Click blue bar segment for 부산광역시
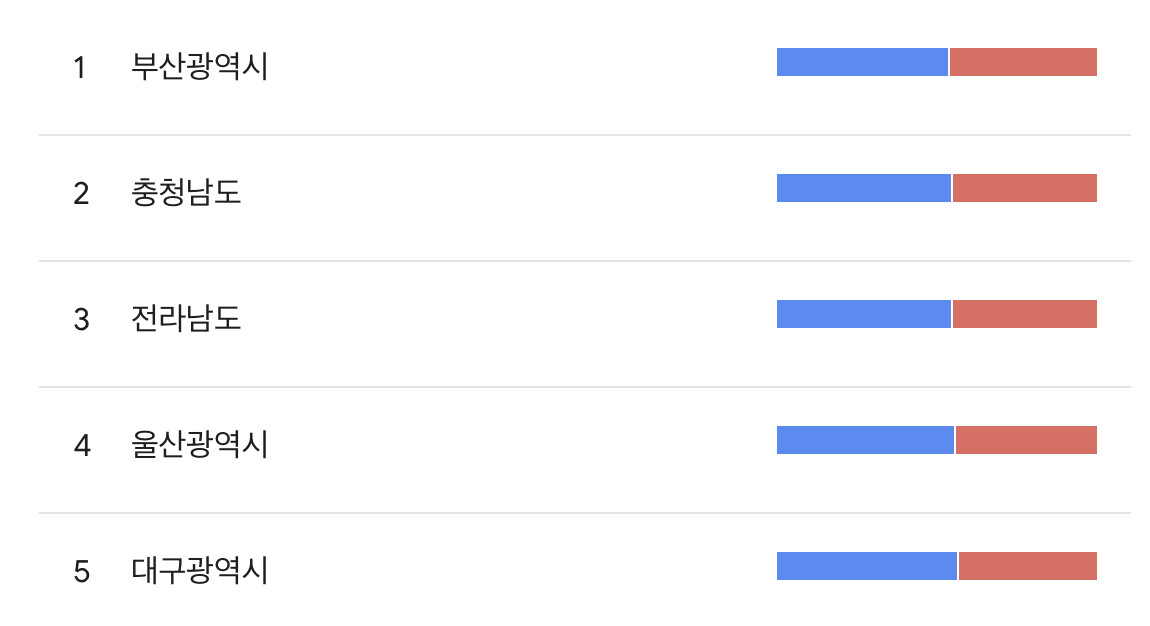Screen dimensions: 1150x626 (x=862, y=62)
